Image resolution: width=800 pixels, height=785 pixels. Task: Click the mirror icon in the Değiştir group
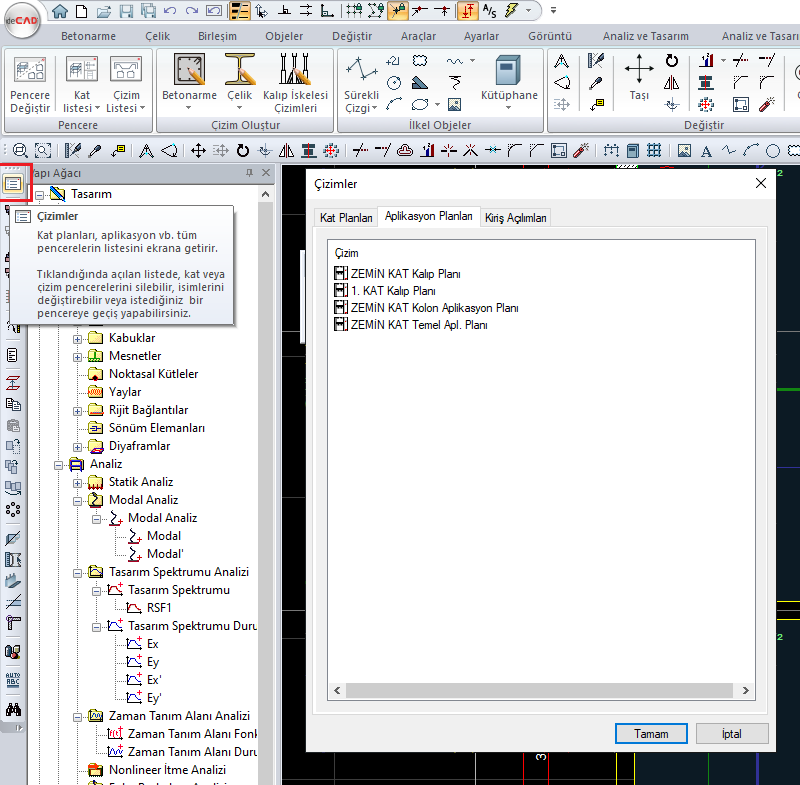671,83
